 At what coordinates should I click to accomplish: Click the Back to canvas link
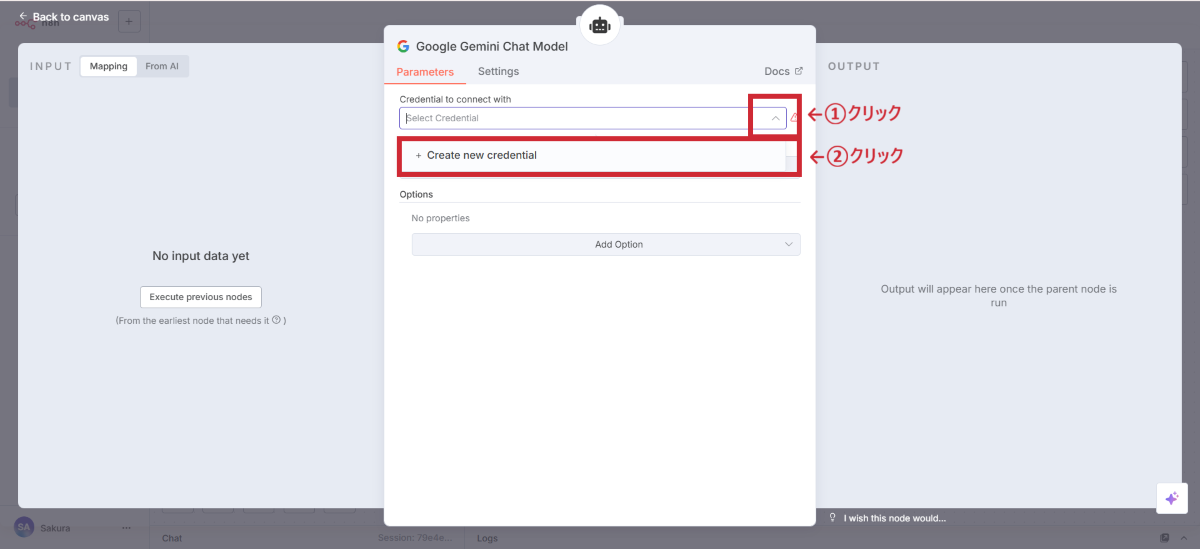pos(70,17)
